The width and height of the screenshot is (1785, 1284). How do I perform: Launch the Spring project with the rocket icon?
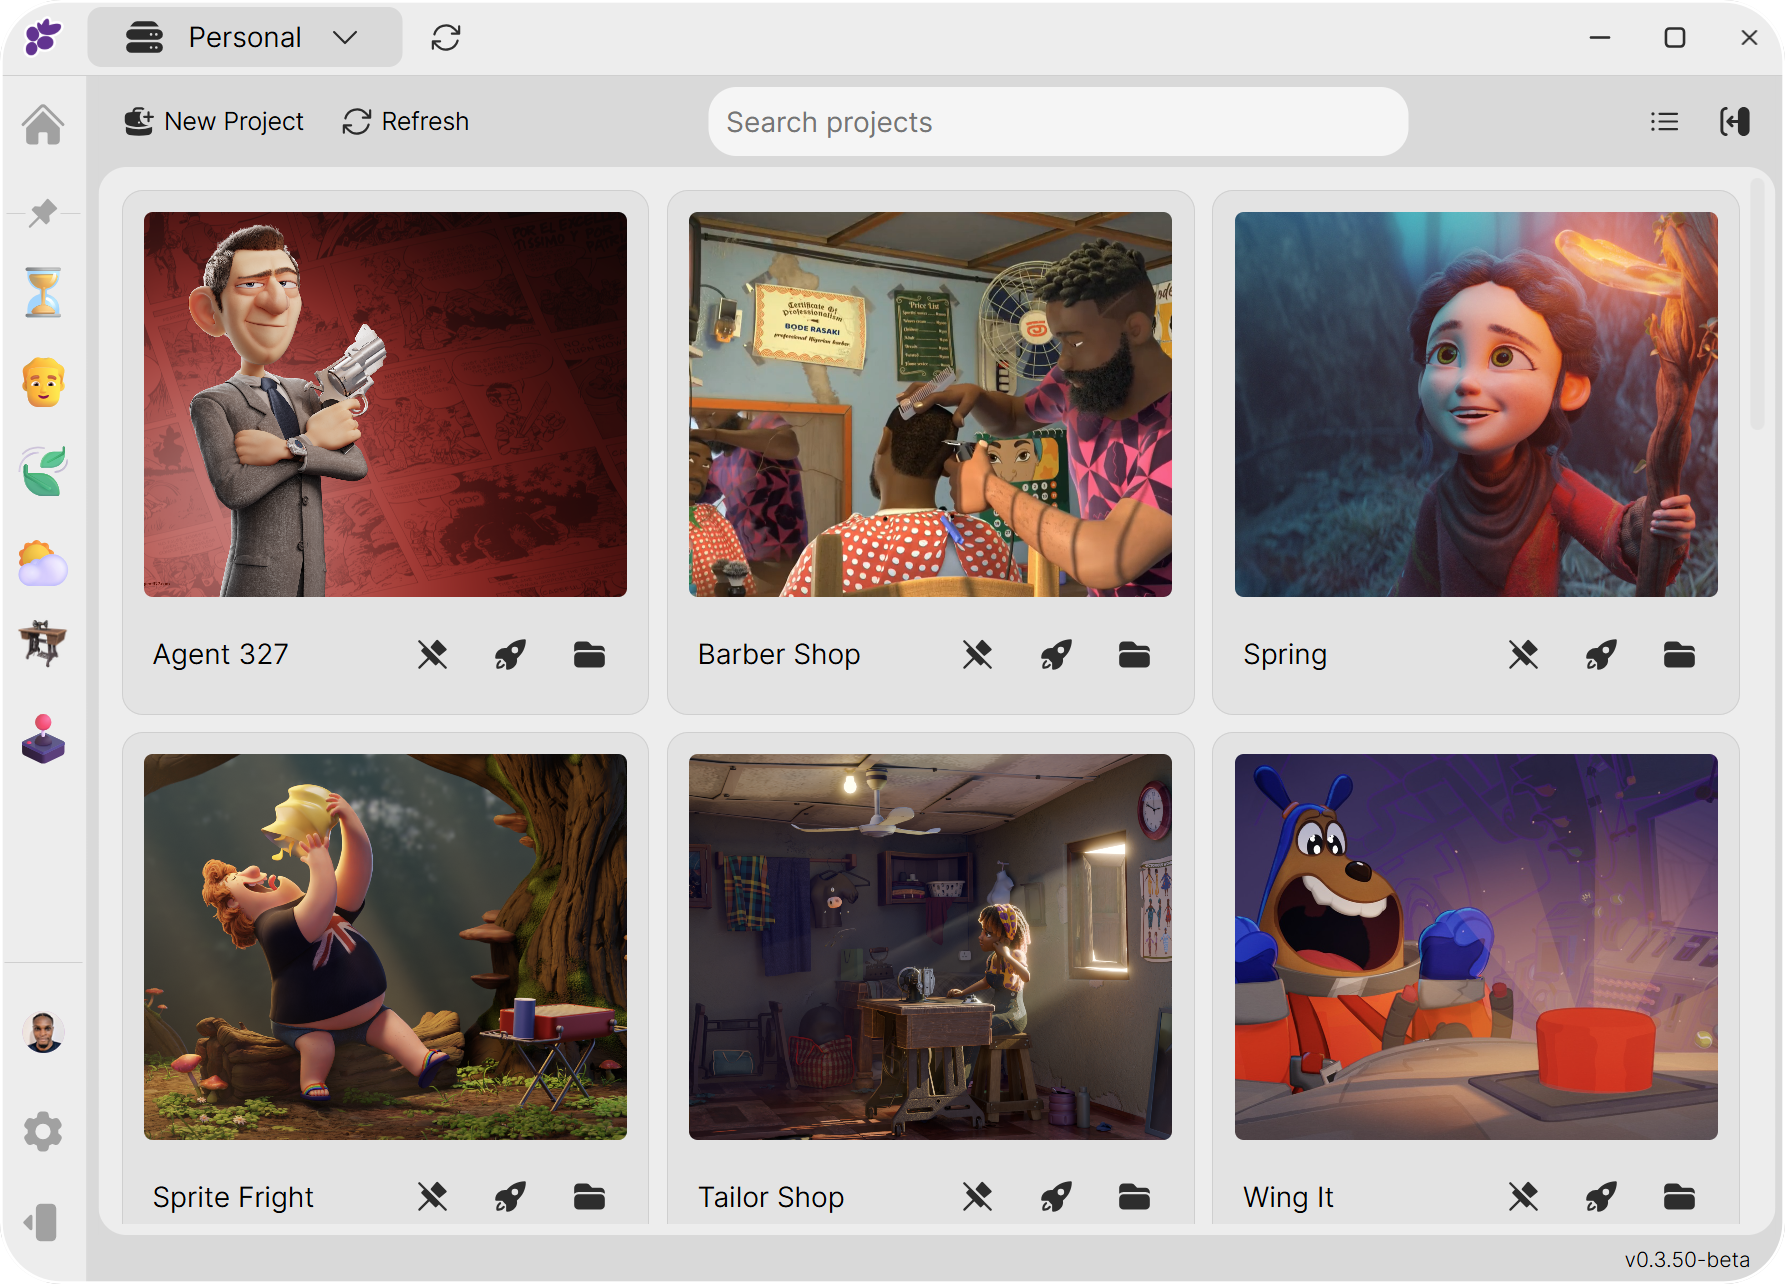point(1601,655)
